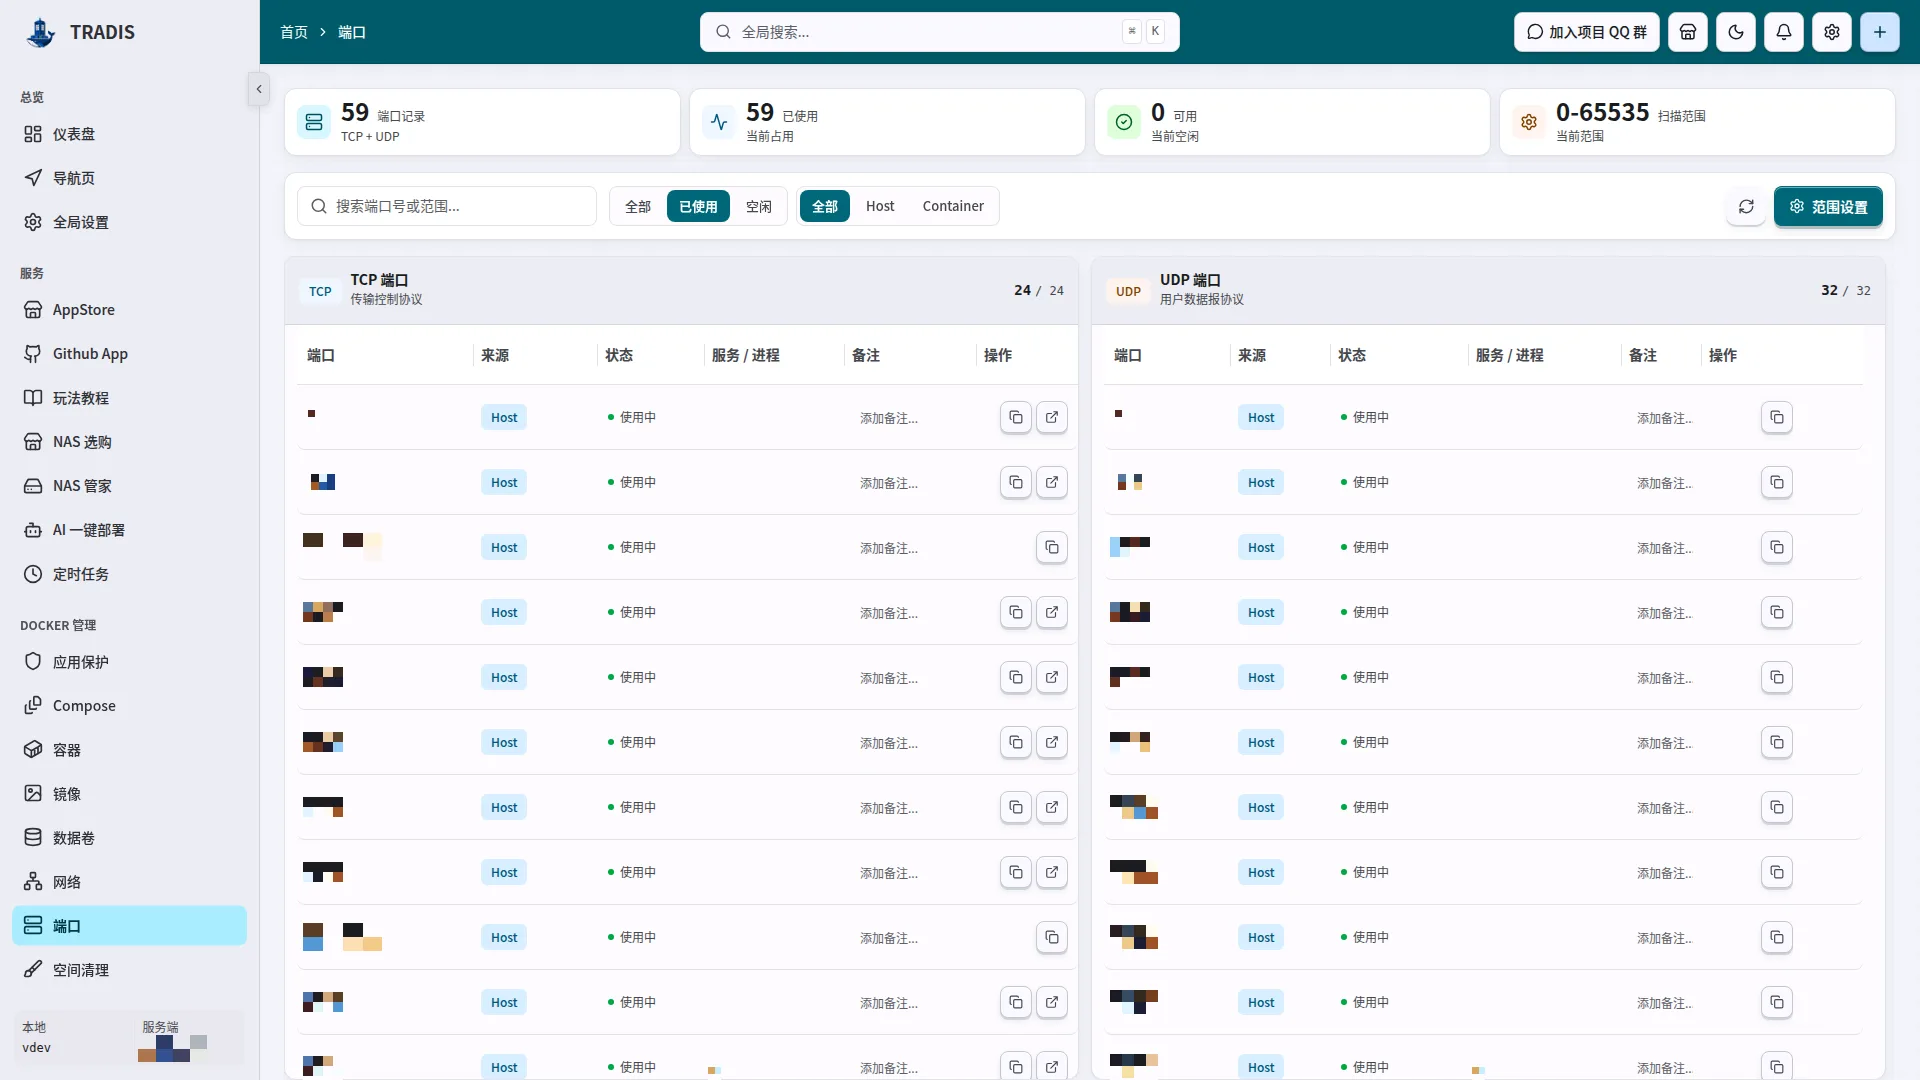Click the plus button in header
Image resolution: width=1920 pixels, height=1080 pixels.
1880,32
